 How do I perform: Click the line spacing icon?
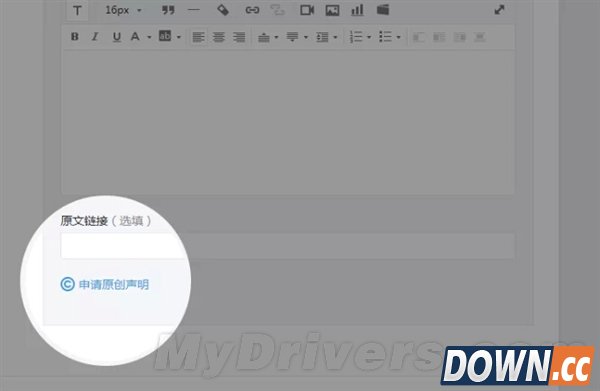click(x=322, y=37)
